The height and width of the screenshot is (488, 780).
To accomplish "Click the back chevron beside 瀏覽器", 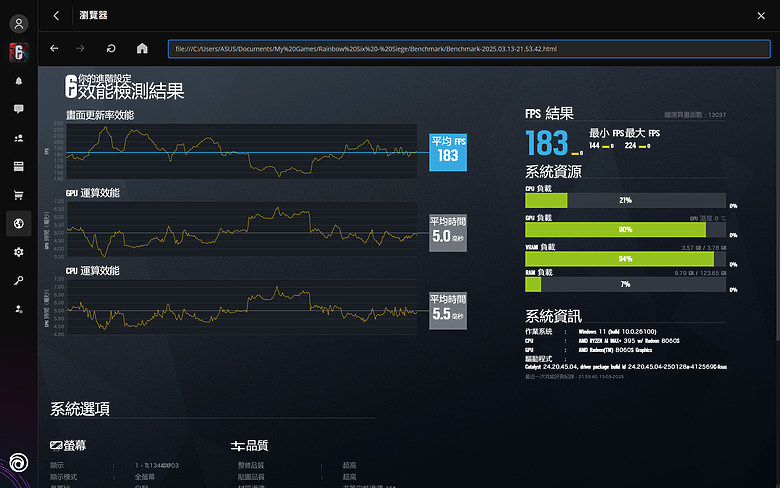I will 56,15.
